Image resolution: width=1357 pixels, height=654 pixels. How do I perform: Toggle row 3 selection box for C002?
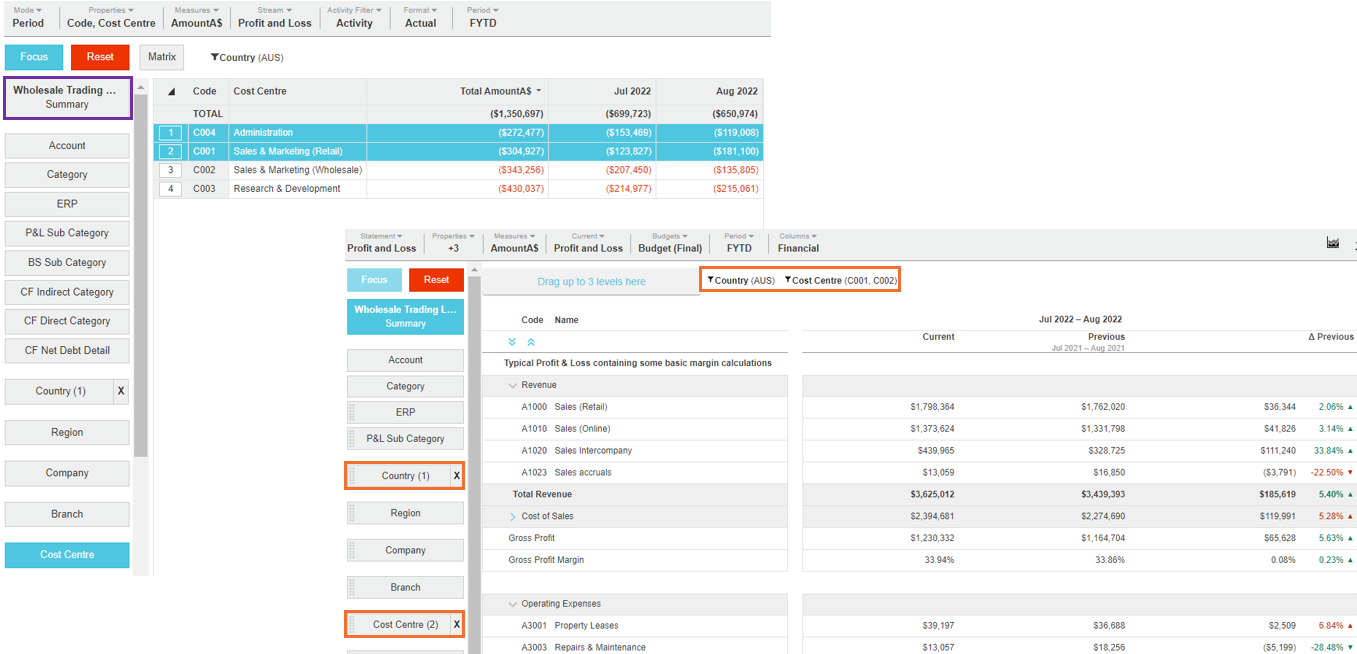(171, 170)
